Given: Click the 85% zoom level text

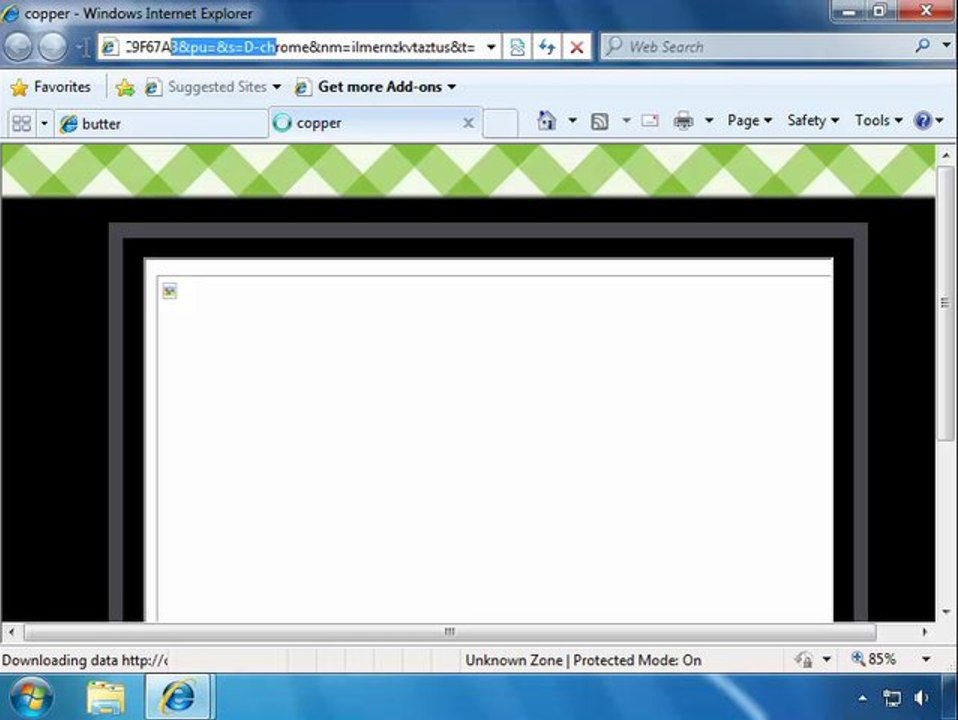Looking at the screenshot, I should [882, 659].
